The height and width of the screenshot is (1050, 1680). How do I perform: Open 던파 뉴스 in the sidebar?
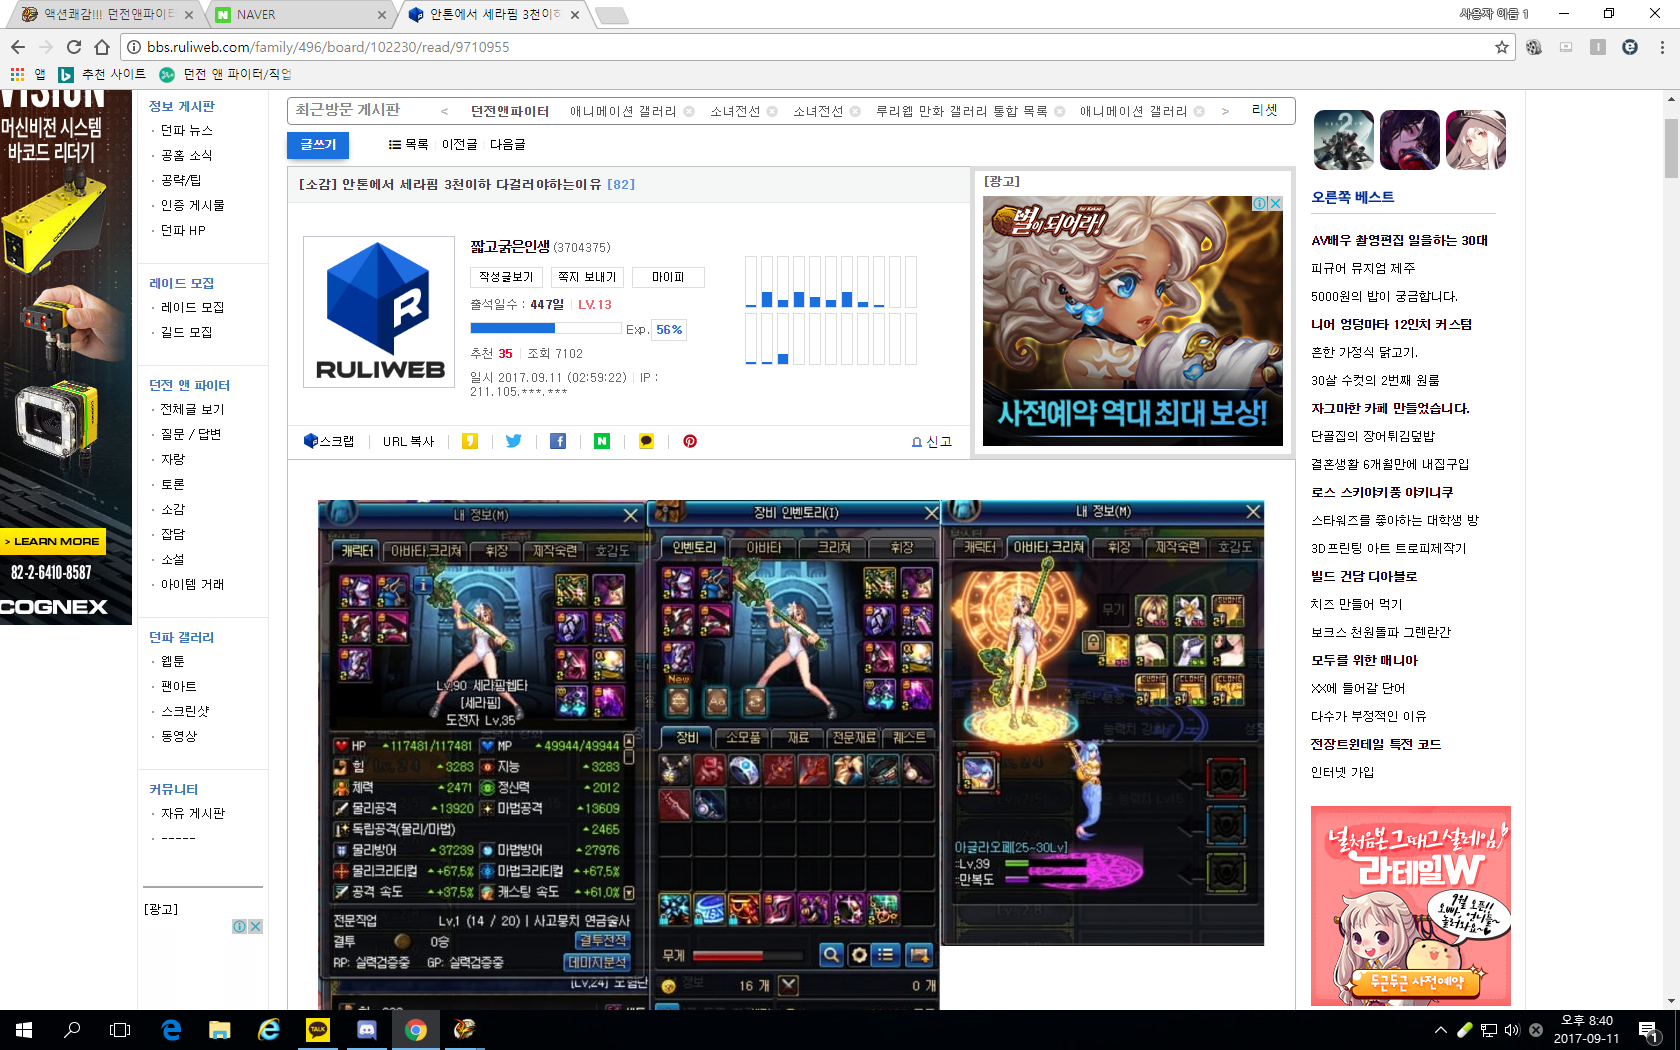tap(186, 131)
